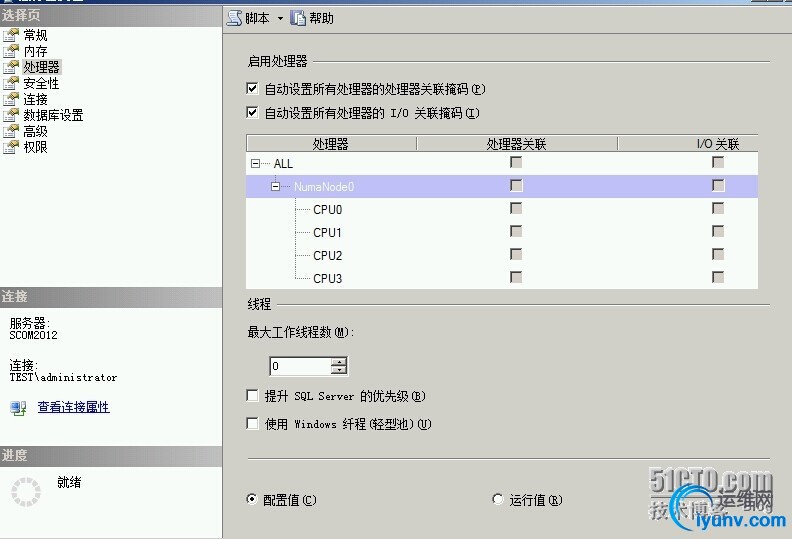Check processor affinity for ALL row
The image size is (792, 539).
coord(516,162)
